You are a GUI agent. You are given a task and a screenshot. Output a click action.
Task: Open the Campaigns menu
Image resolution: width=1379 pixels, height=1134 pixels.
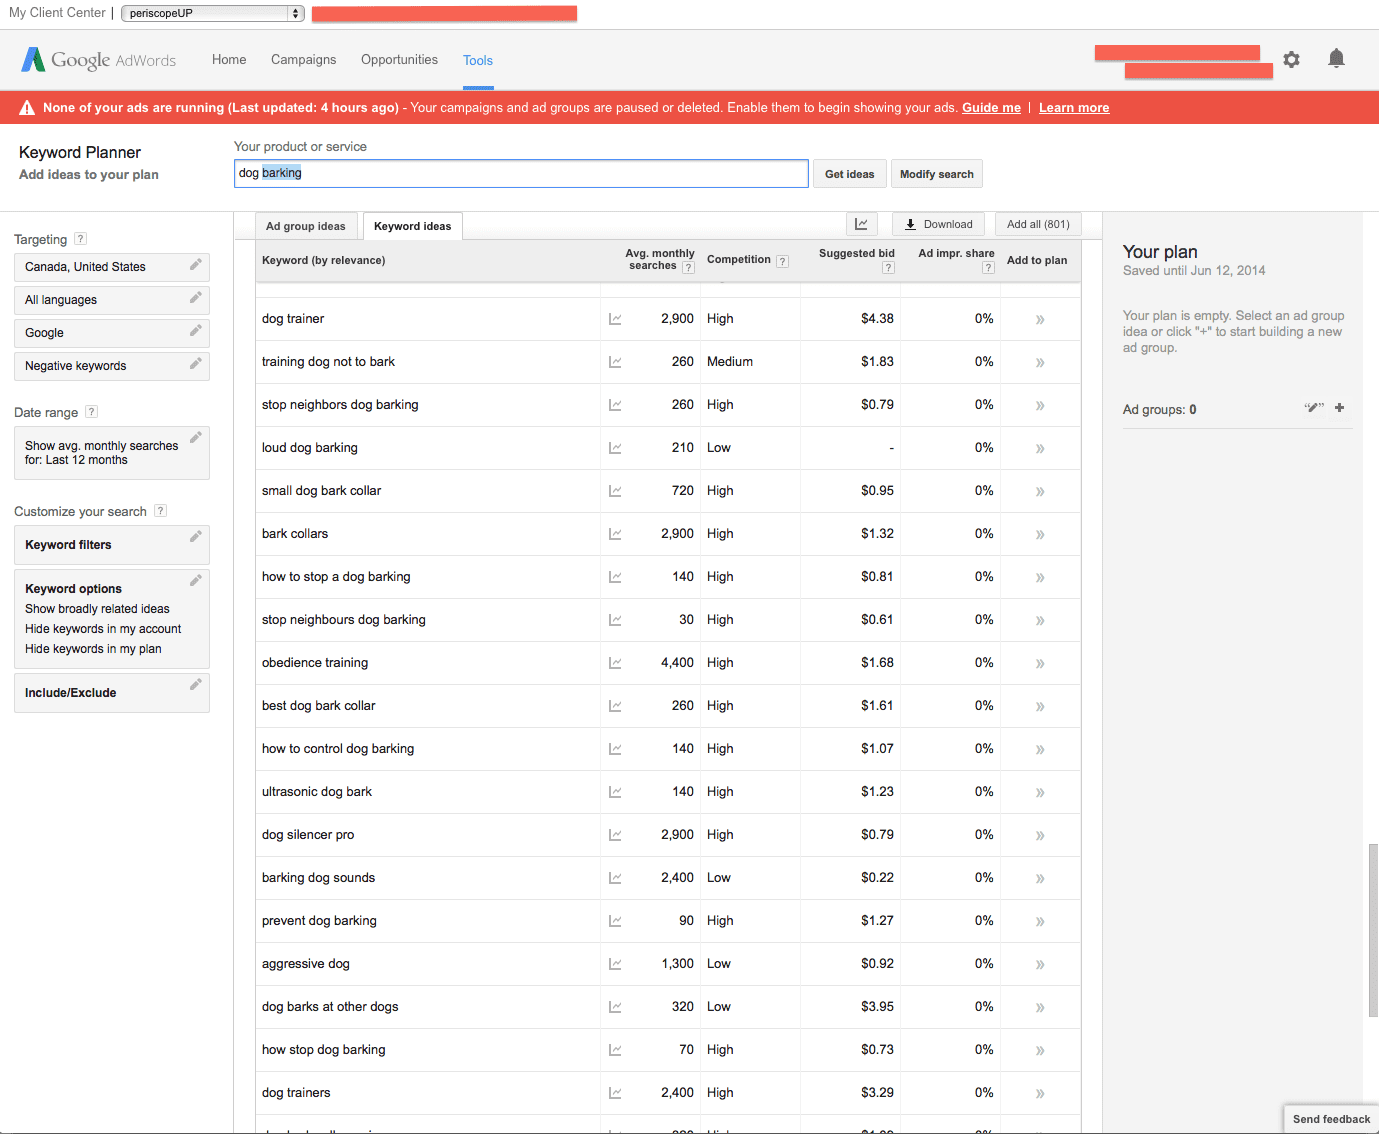pos(304,60)
